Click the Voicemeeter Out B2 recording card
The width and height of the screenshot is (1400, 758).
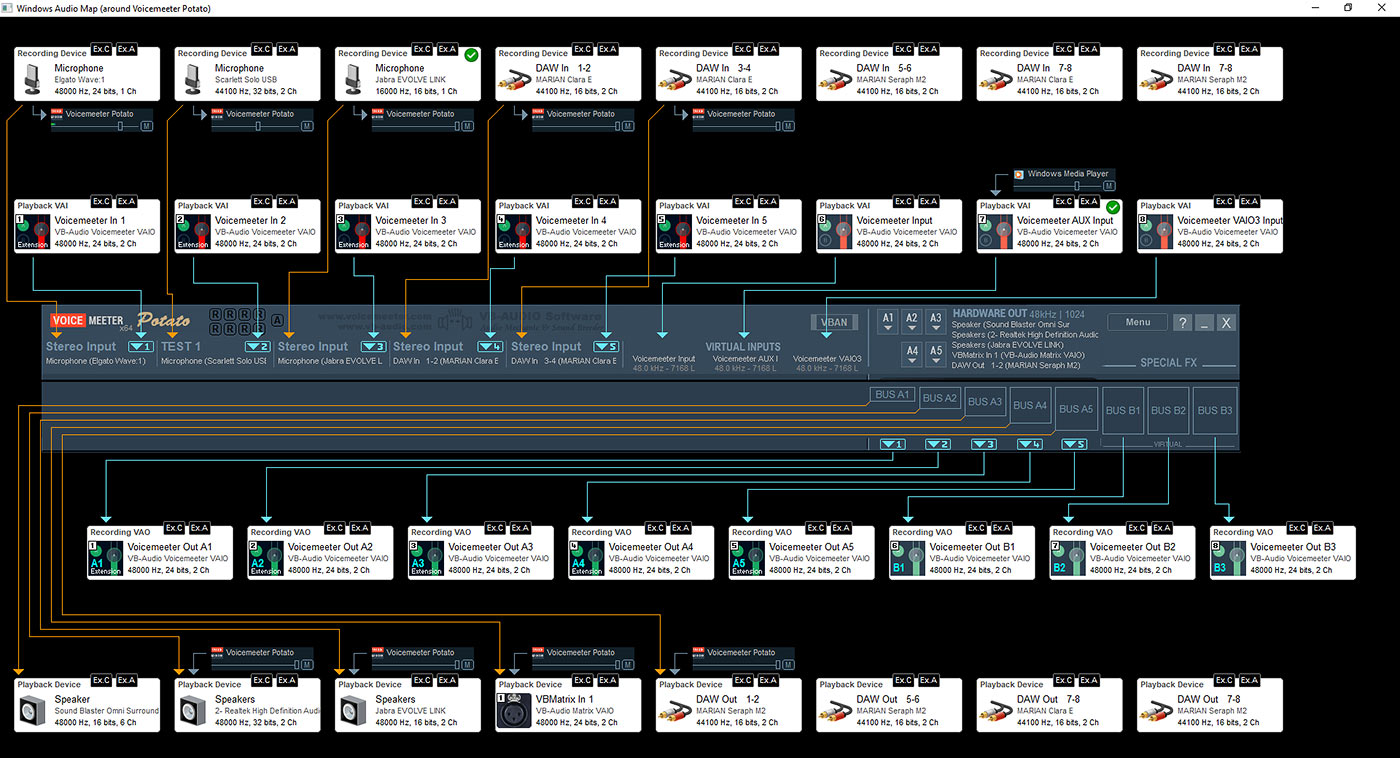click(1122, 553)
